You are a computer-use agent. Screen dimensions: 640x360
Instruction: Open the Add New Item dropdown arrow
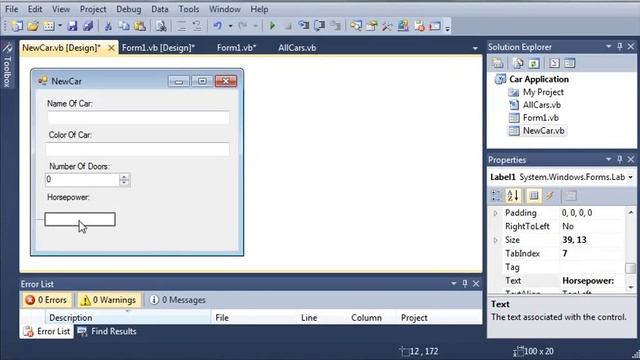(x=60, y=26)
